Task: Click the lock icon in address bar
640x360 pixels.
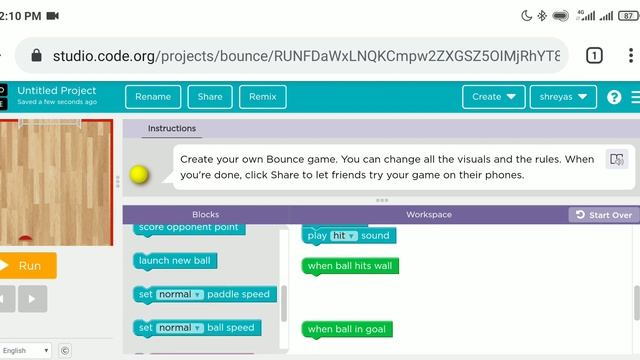Action: (x=36, y=56)
